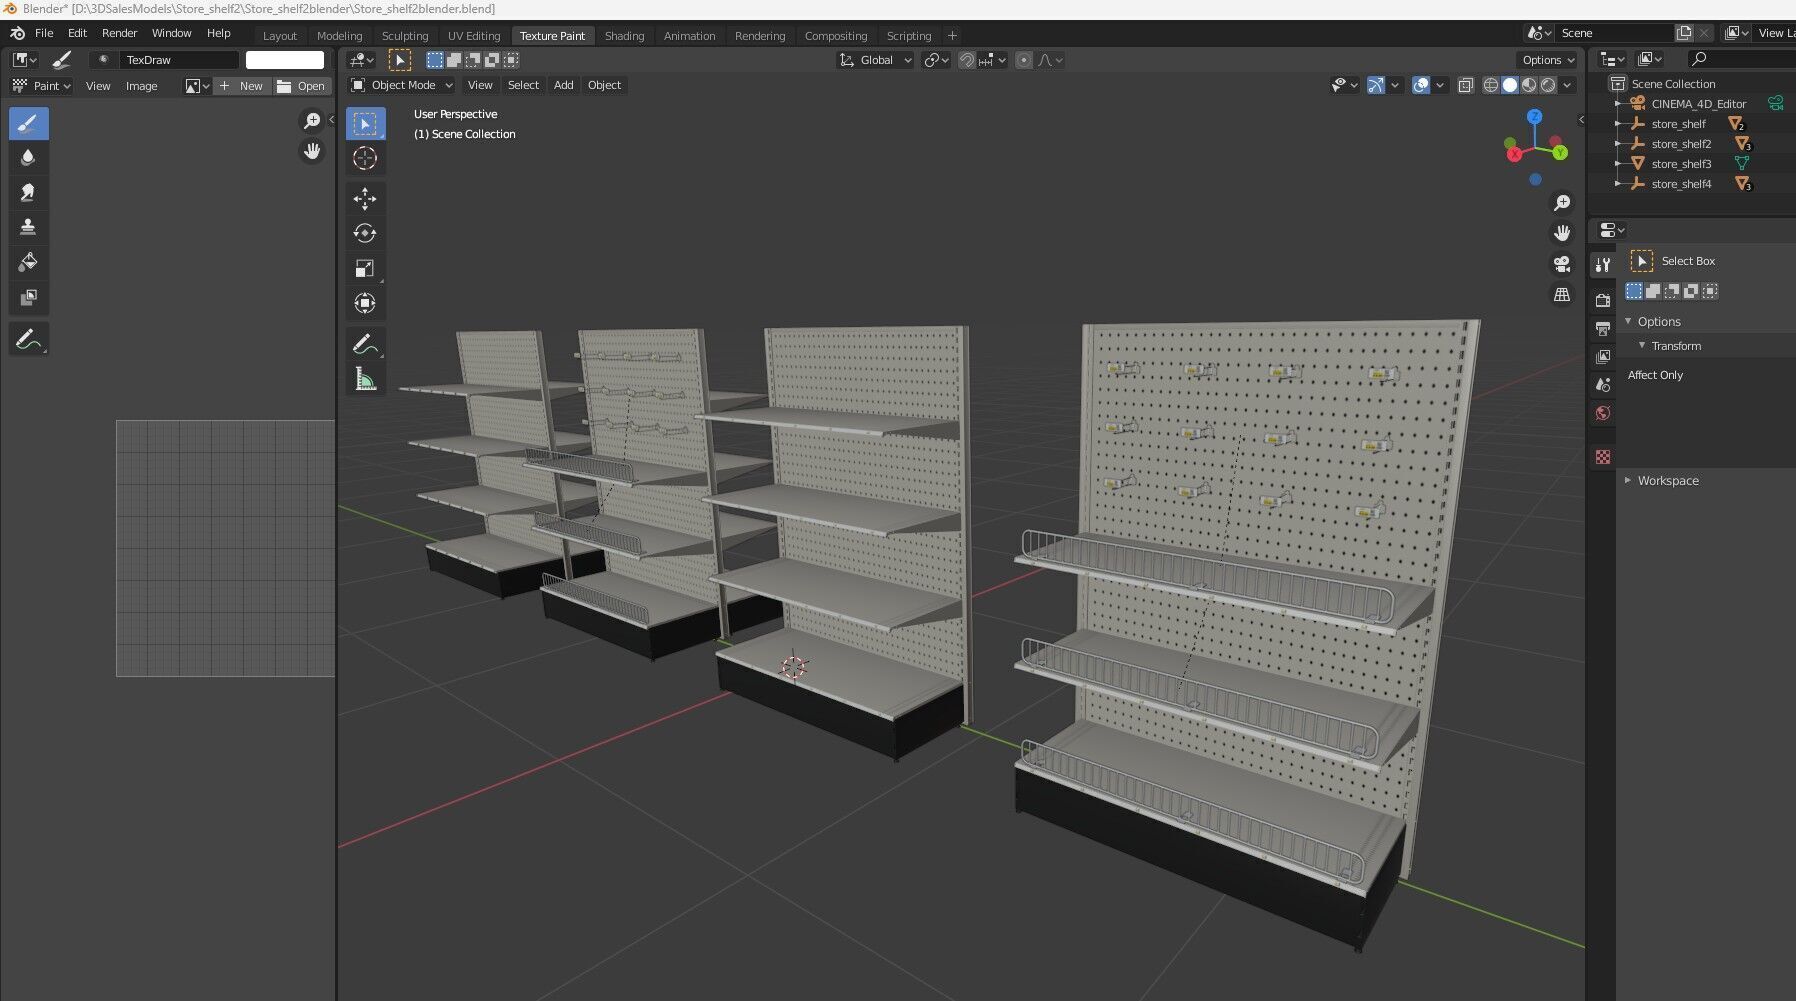Expand the store_shelf2 outliner item

tap(1618, 144)
